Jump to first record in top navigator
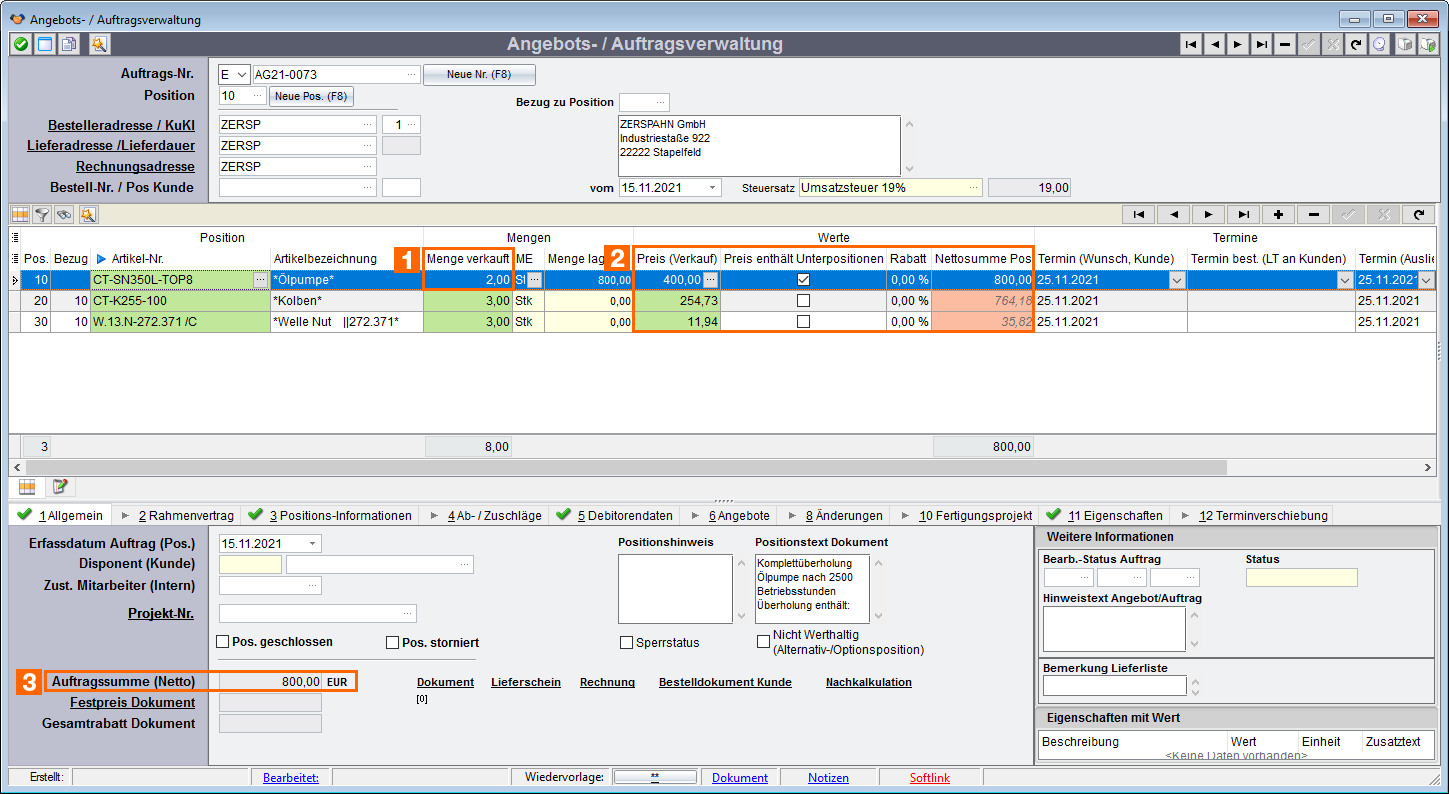1449x794 pixels. click(1190, 44)
